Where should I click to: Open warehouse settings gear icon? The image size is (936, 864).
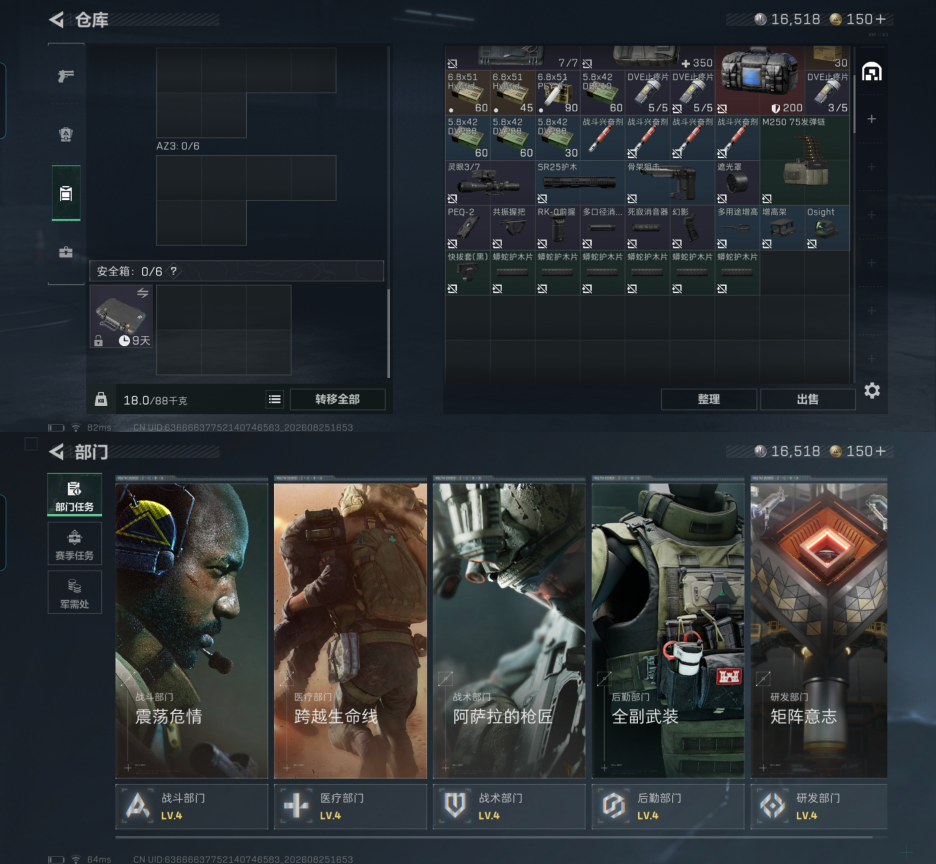(872, 391)
